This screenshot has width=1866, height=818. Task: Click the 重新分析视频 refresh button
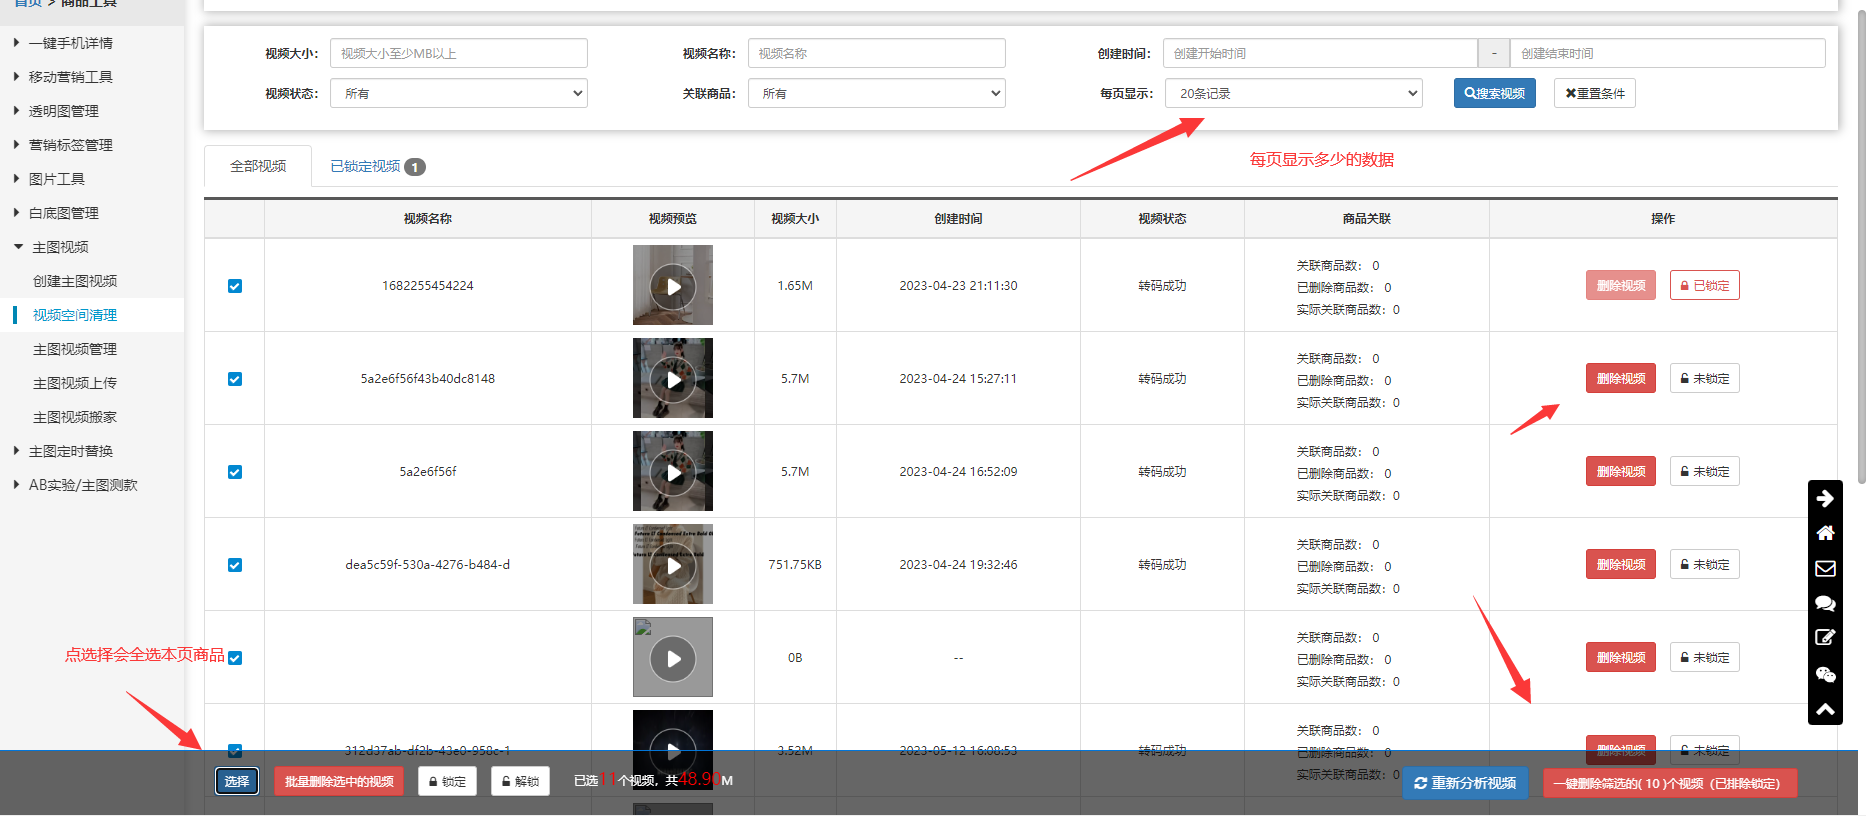click(1465, 783)
